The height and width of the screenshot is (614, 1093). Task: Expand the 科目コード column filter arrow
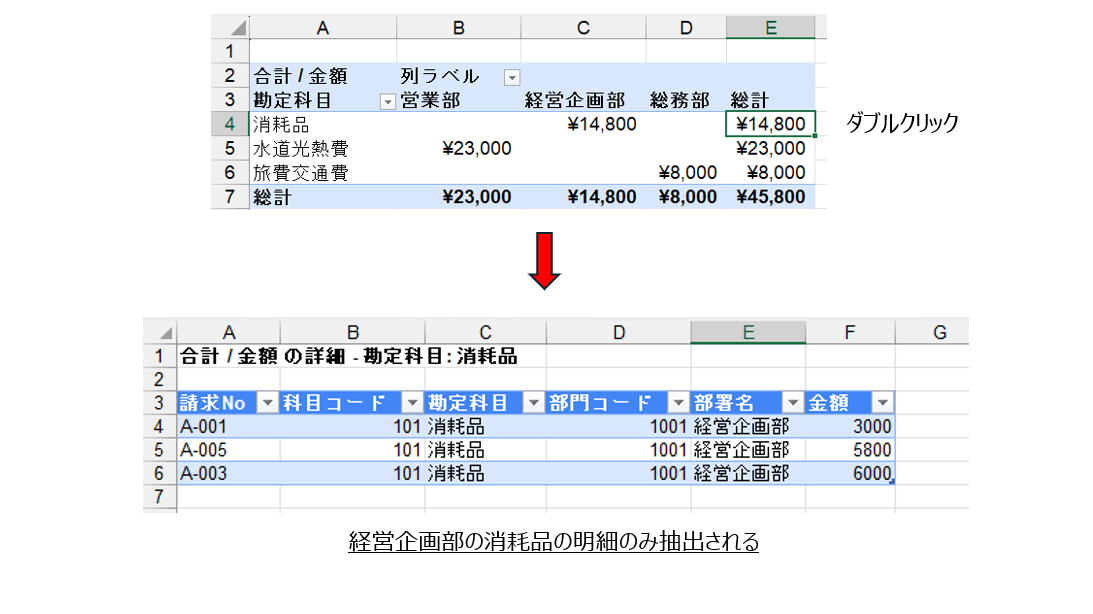(x=412, y=402)
